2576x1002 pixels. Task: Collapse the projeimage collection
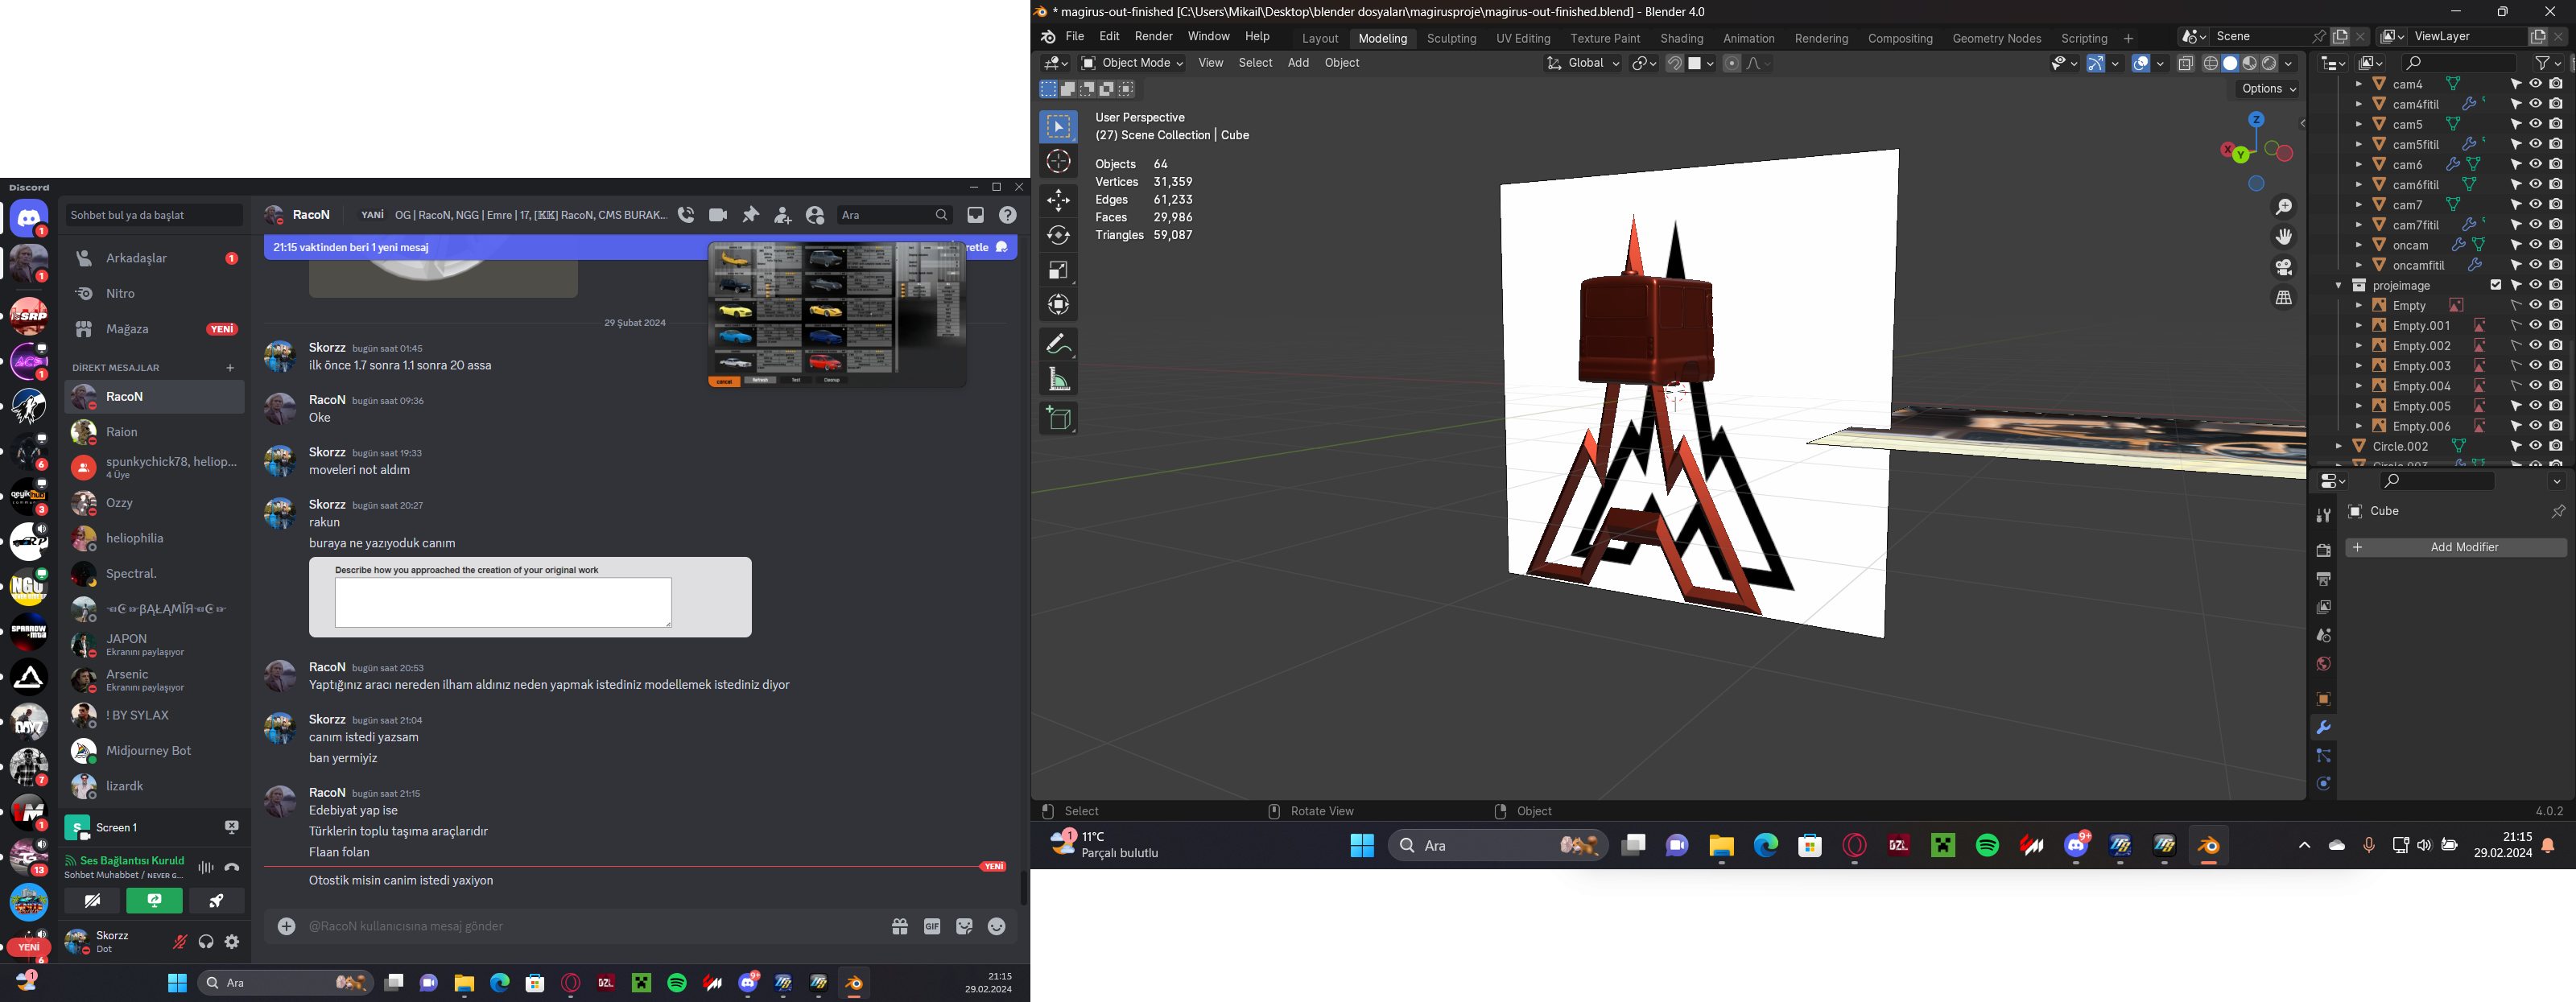point(2338,285)
